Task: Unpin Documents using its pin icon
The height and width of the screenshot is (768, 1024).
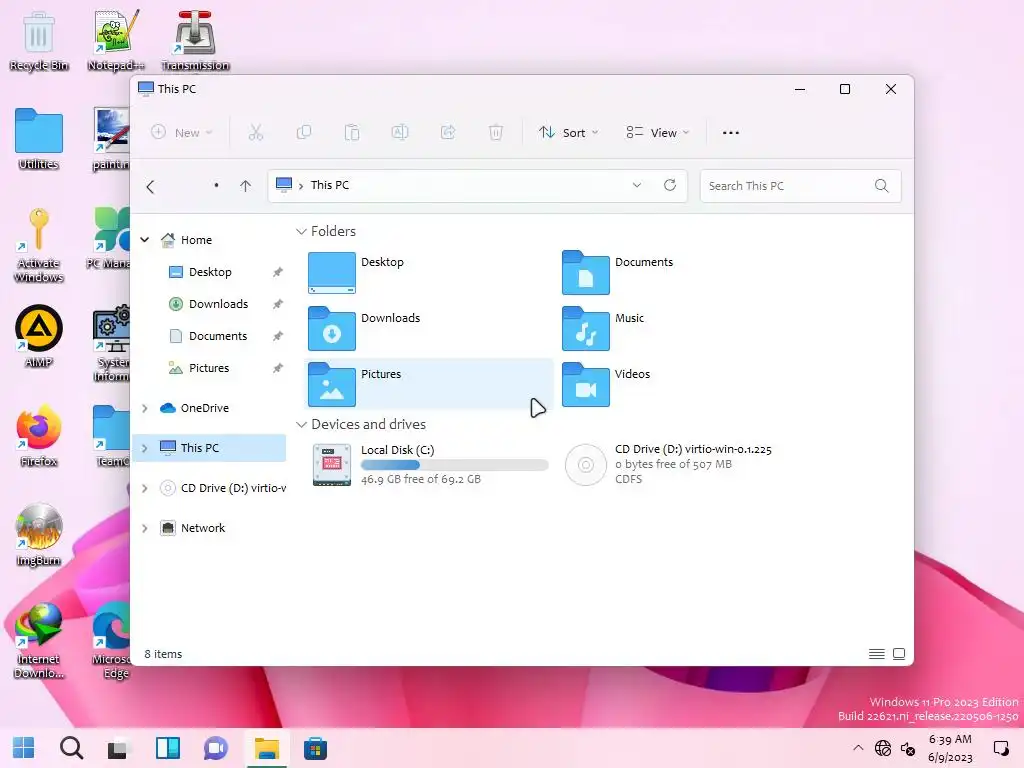Action: point(278,336)
